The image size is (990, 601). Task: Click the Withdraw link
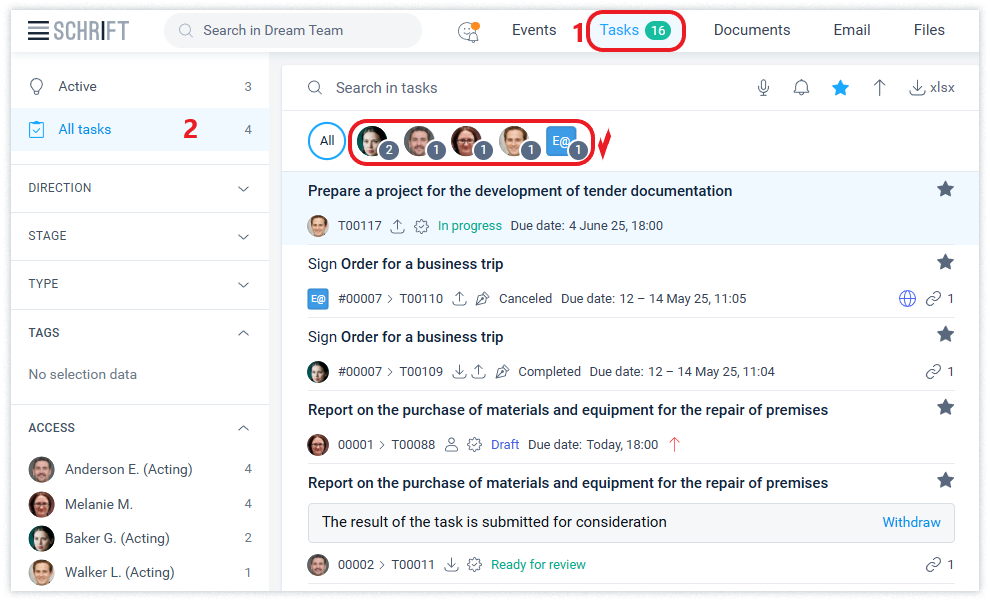[911, 522]
